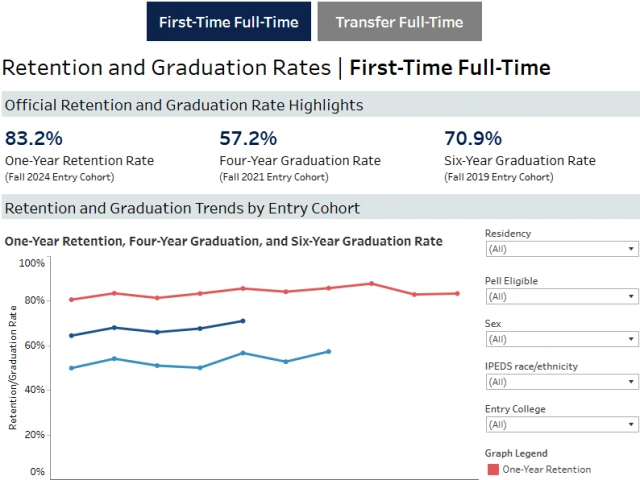Switch to the Transfer Full-Time tab
This screenshot has width=640, height=480.
tap(399, 22)
